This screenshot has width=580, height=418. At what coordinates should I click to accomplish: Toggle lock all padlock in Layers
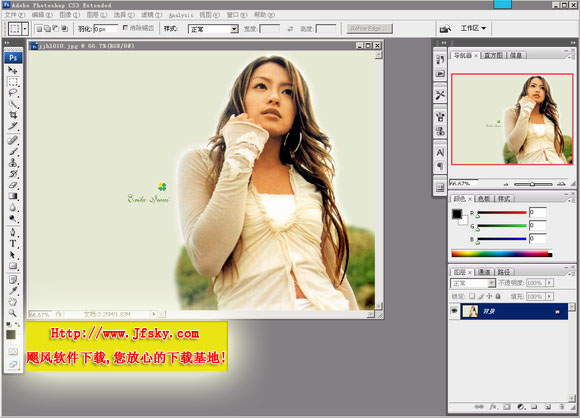tap(498, 296)
